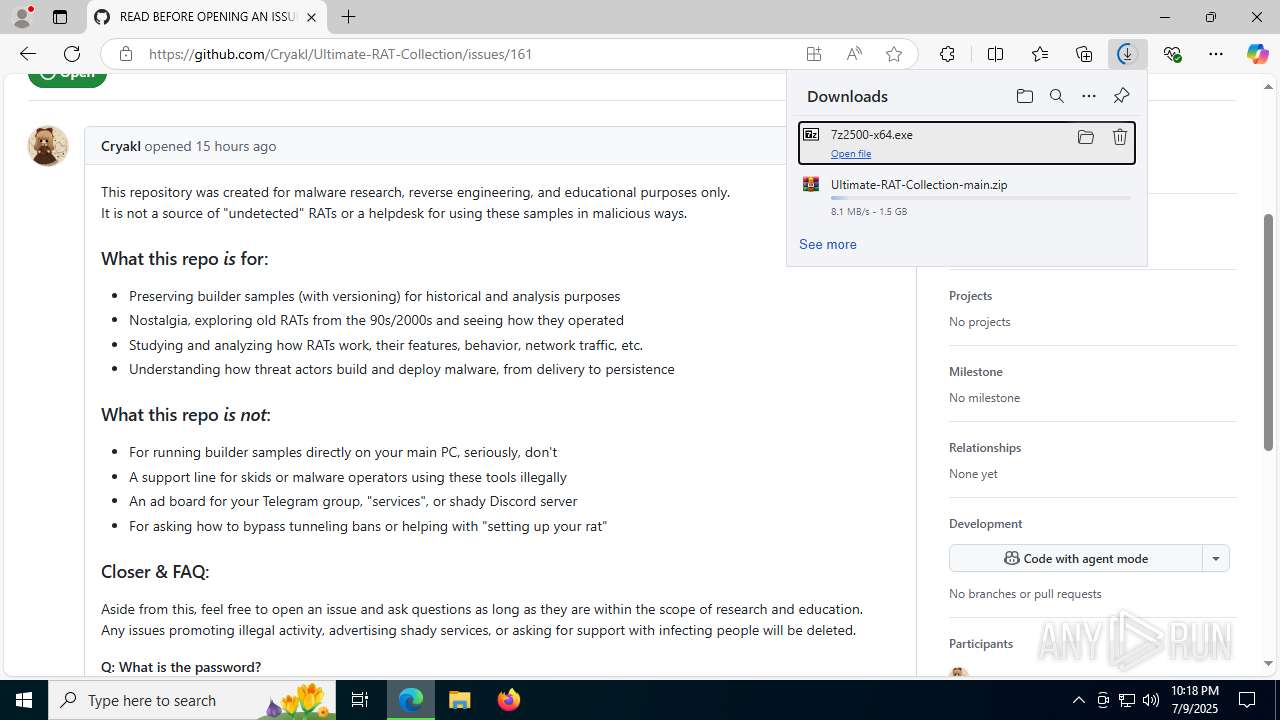Select the 7z2500-x64.exe download item
1280x720 pixels.
[x=967, y=143]
